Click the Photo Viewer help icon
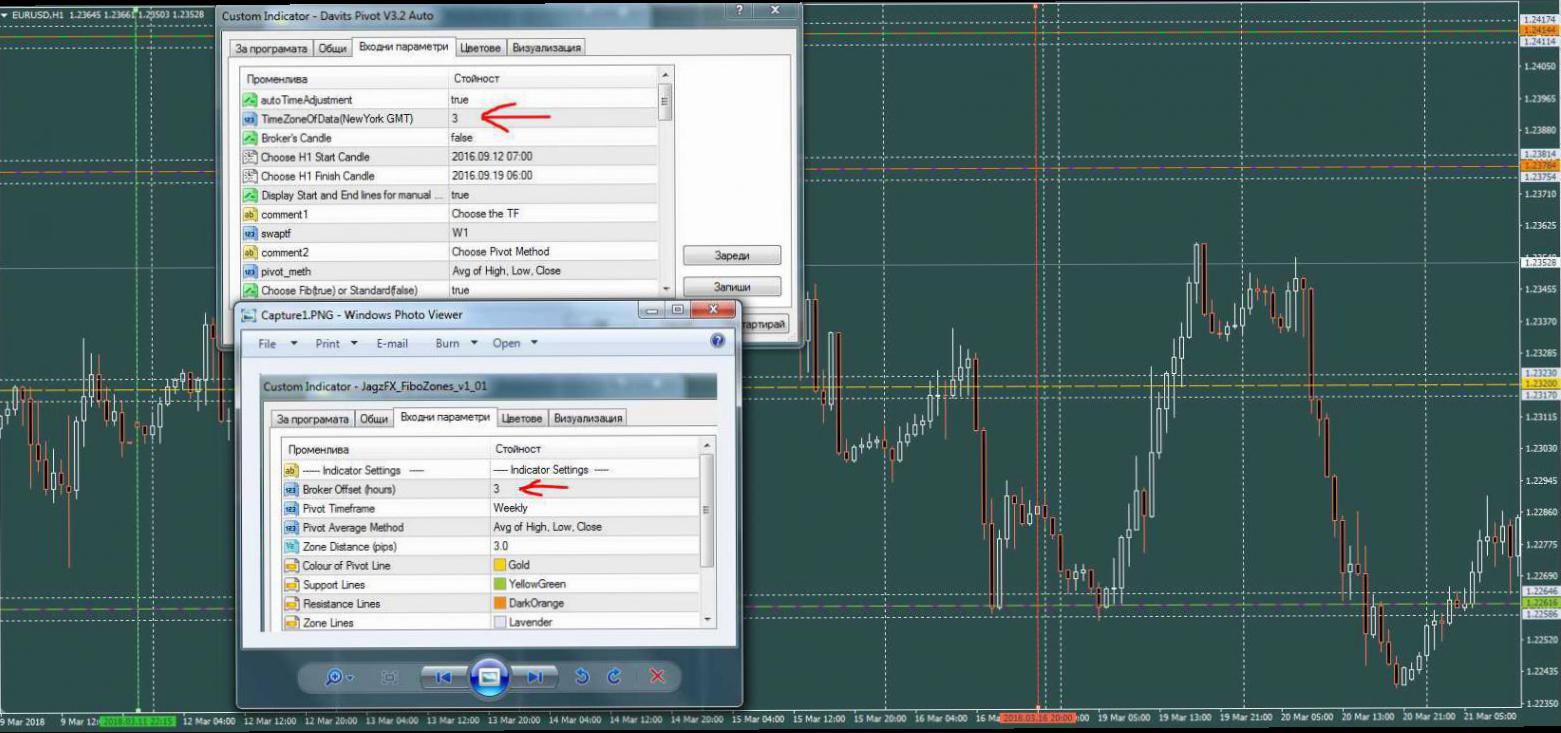Viewport: 1561px width, 733px height. [x=716, y=341]
